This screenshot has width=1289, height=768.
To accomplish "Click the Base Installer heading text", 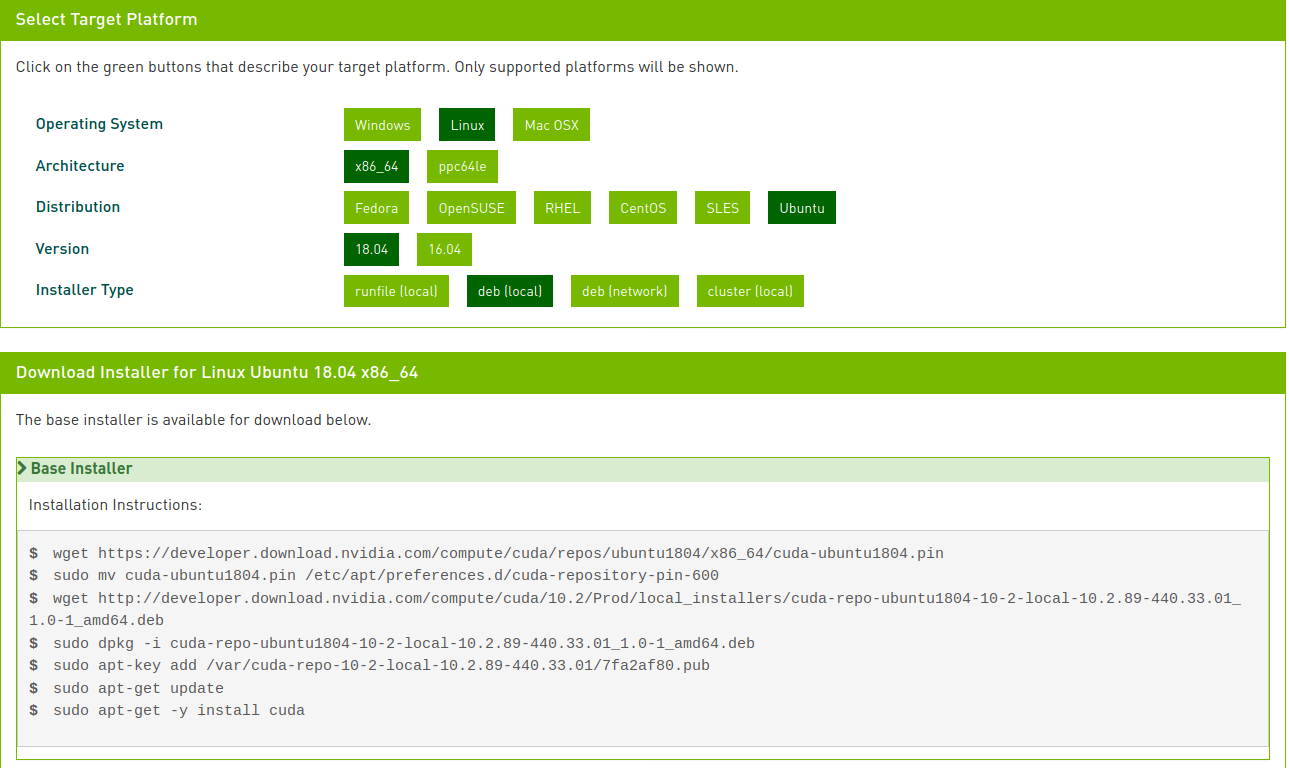I will pos(81,468).
